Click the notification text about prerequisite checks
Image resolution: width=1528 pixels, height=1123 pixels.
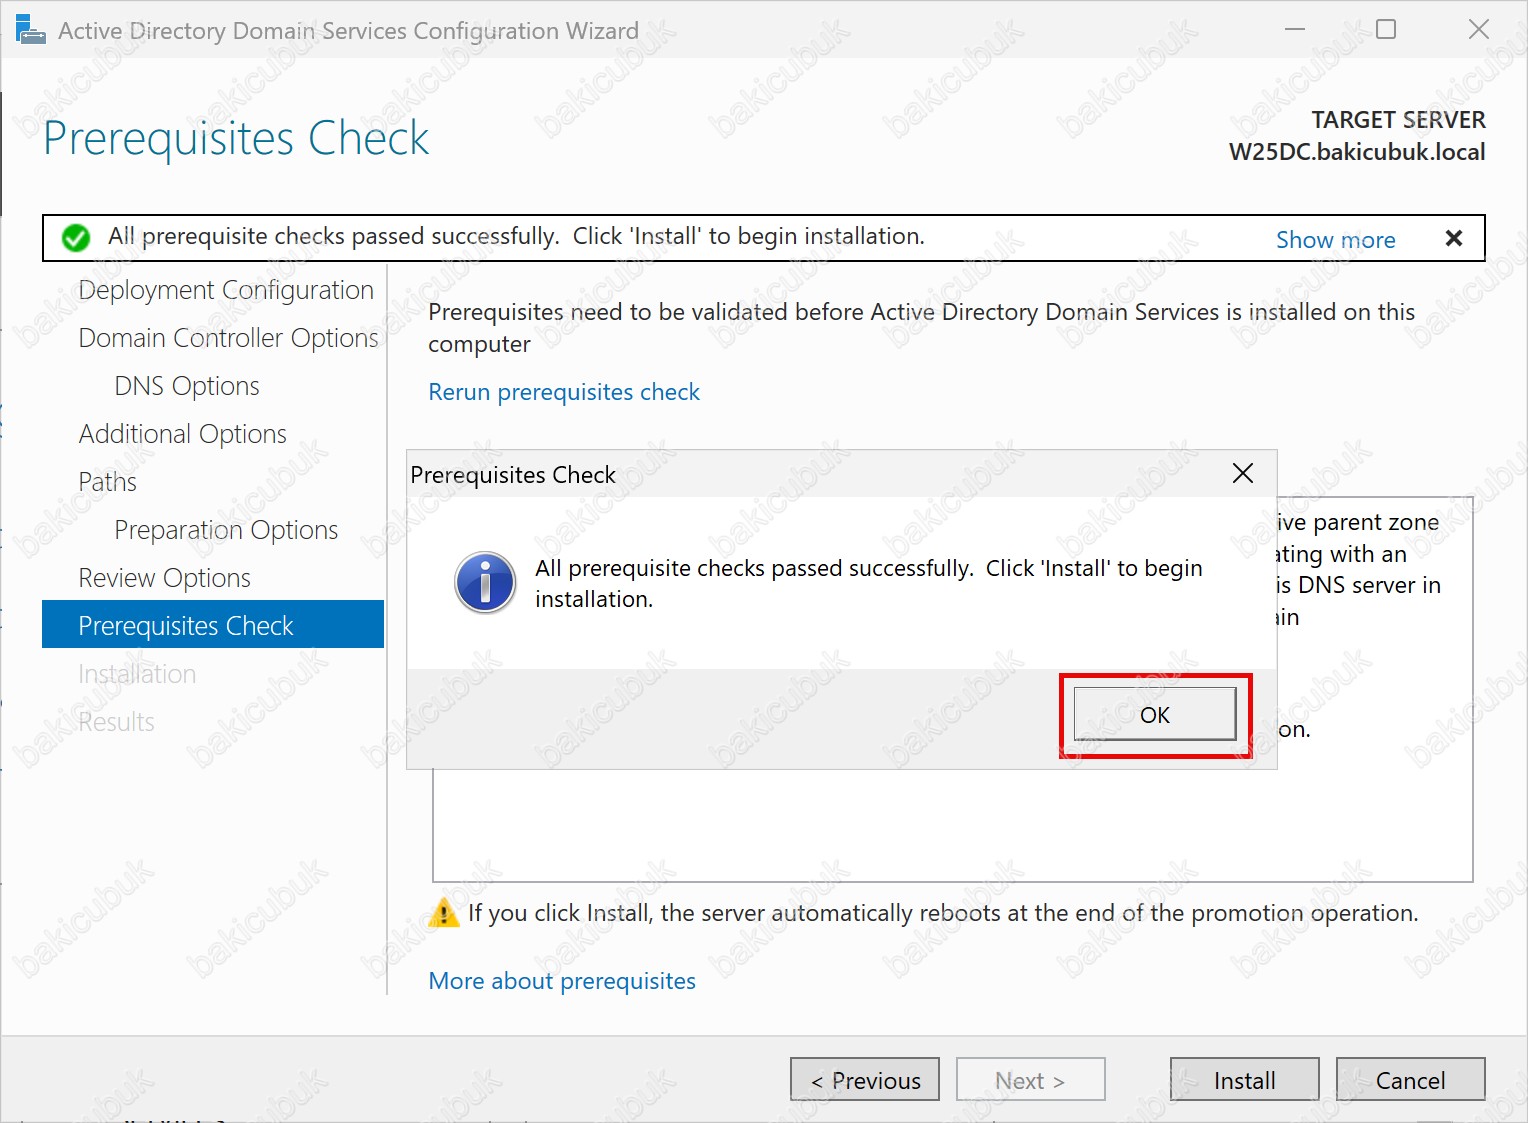pos(516,236)
